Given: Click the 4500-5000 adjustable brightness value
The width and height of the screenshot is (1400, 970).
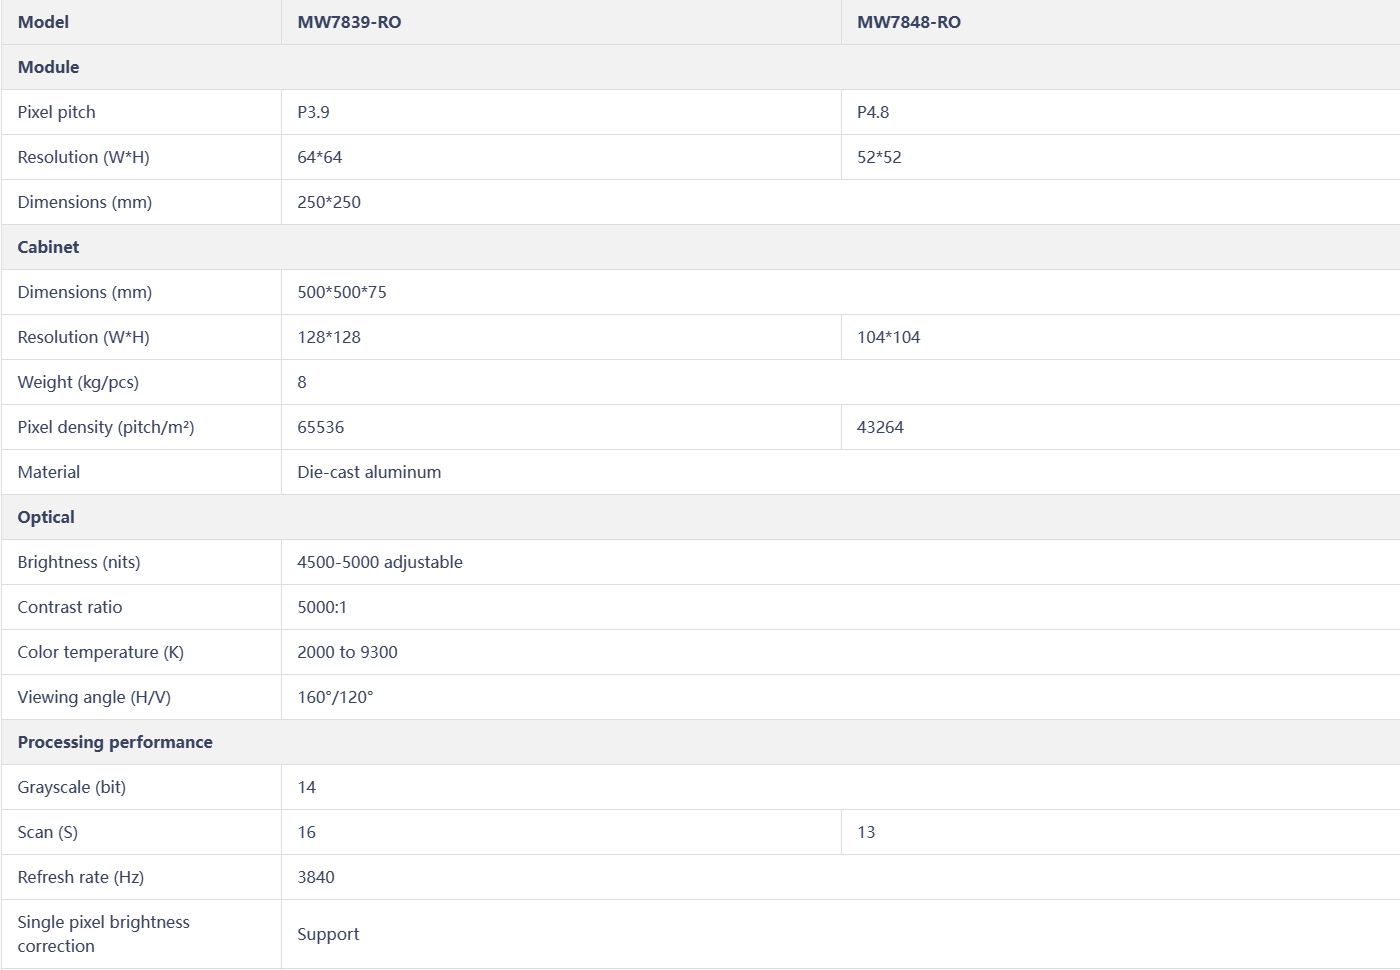Looking at the screenshot, I should point(380,562).
